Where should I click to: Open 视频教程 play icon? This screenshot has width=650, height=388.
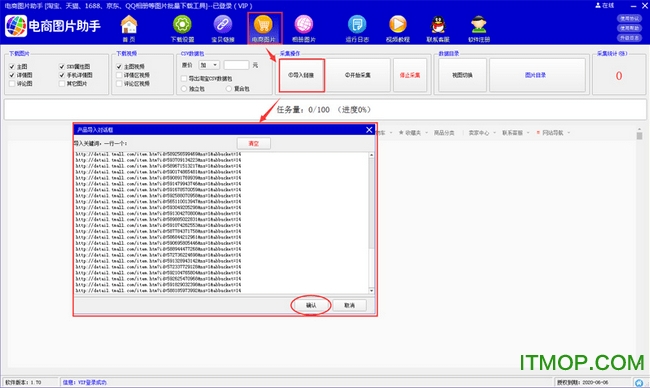coord(398,28)
